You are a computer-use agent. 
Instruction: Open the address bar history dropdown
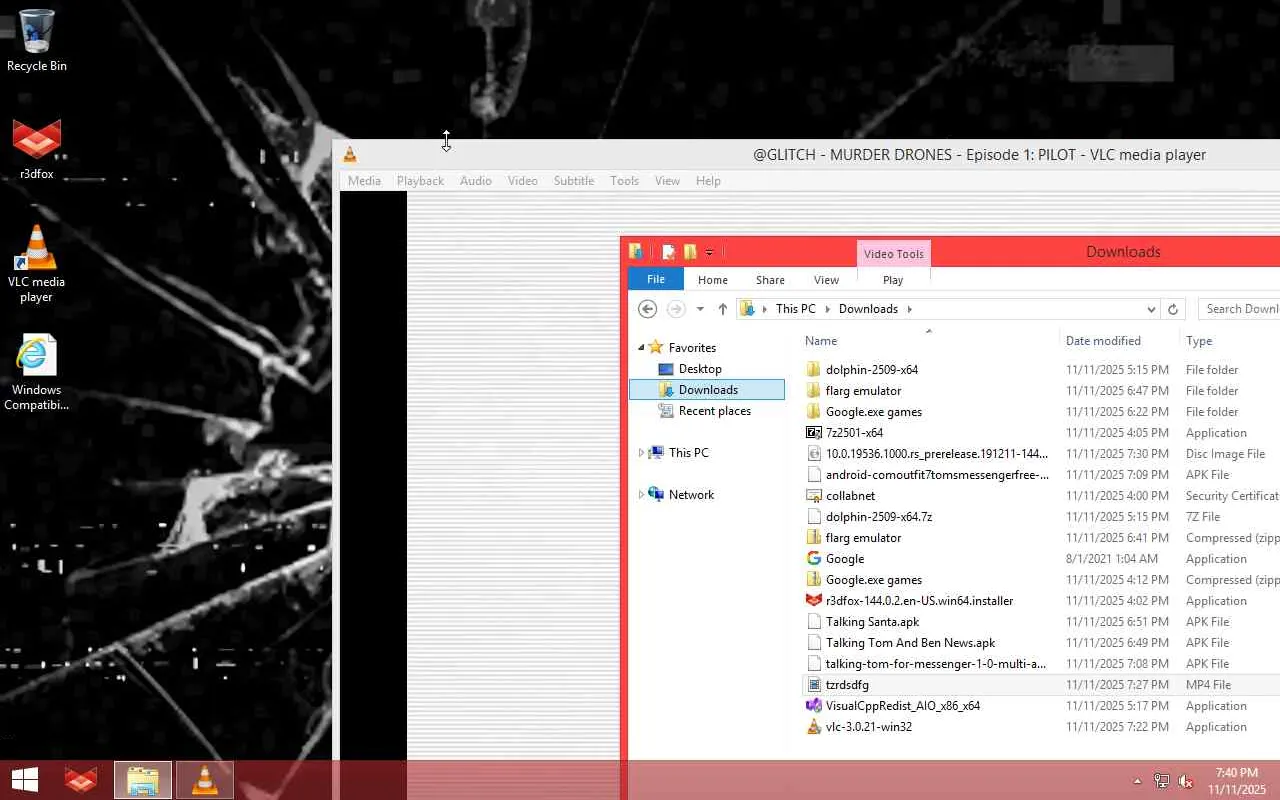[1151, 309]
